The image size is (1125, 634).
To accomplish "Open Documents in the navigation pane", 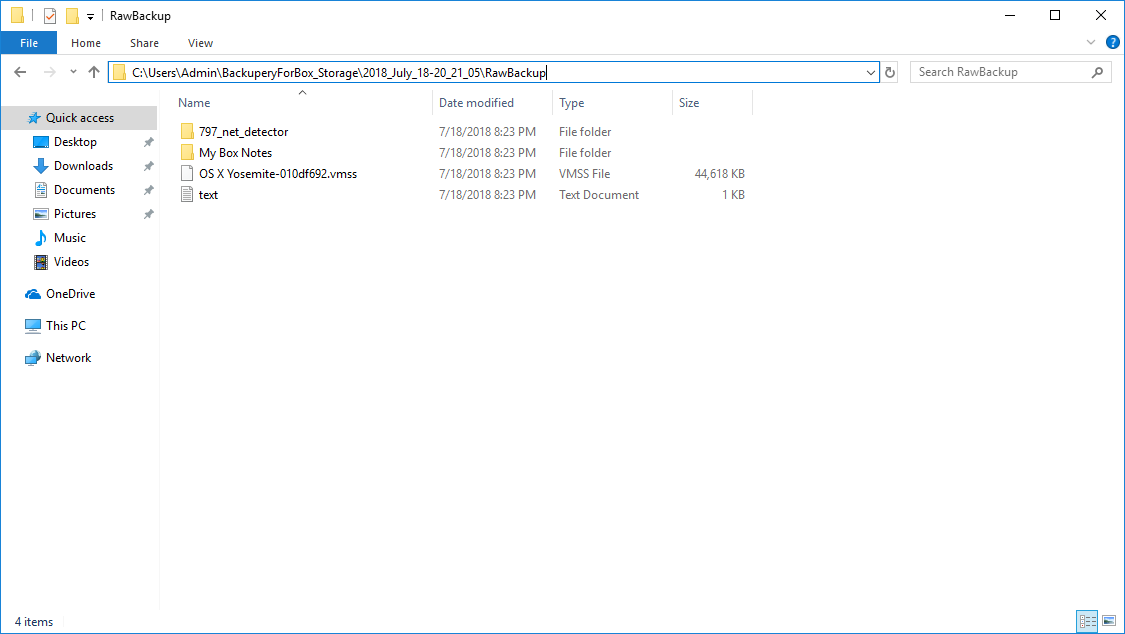I will (84, 190).
